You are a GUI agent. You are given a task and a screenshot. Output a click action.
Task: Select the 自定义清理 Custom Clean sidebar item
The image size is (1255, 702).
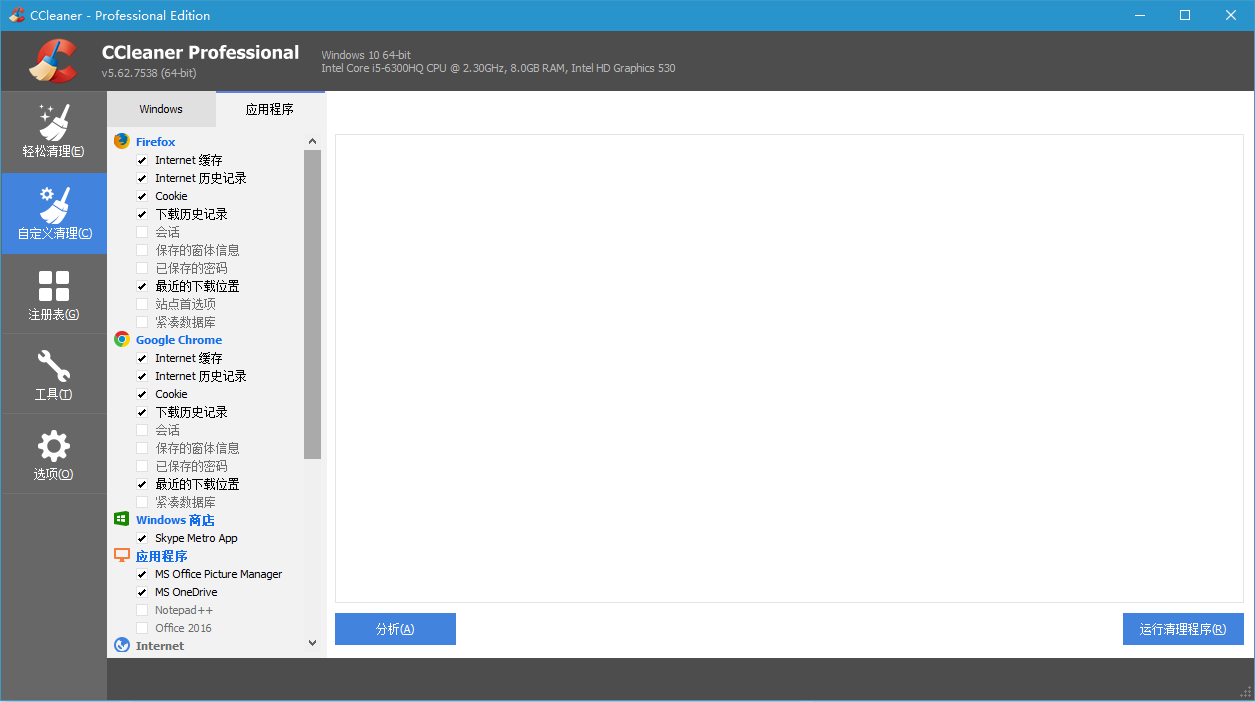53,213
